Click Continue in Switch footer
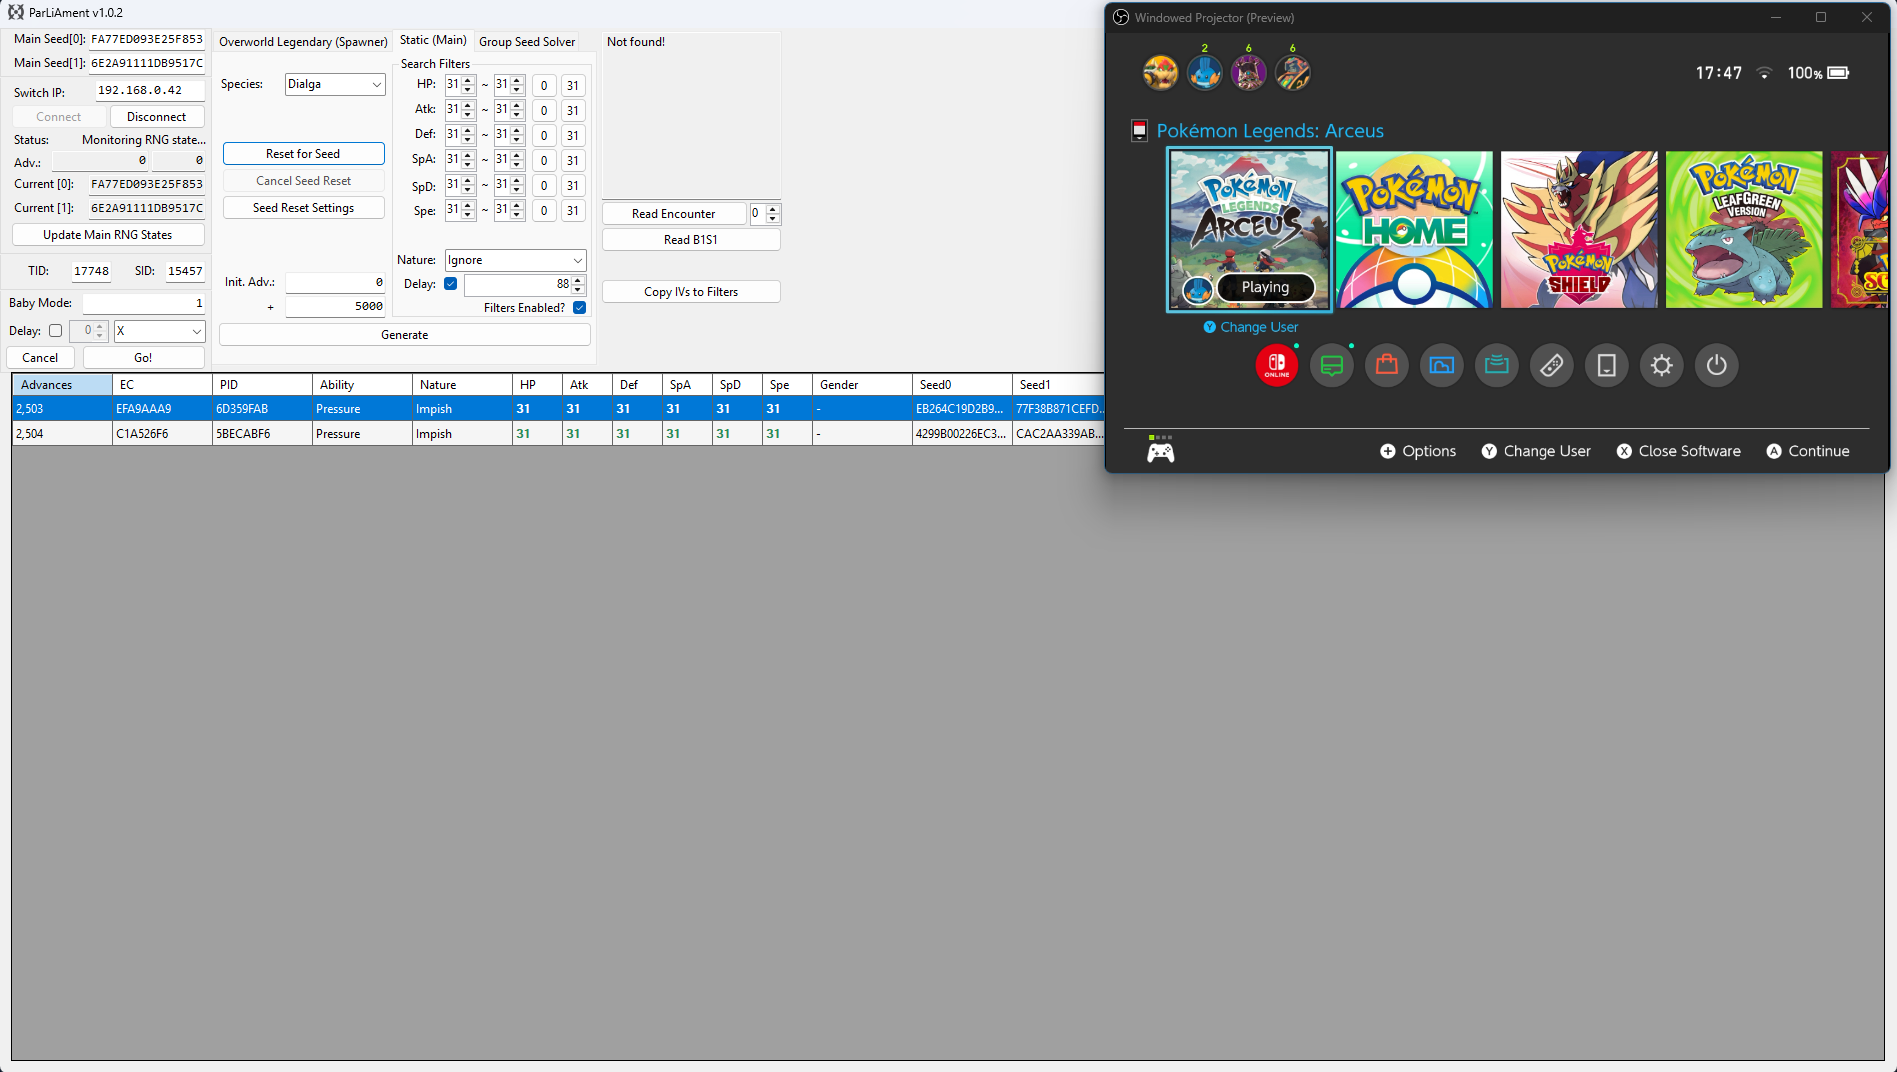This screenshot has height=1072, width=1897. pos(1808,451)
